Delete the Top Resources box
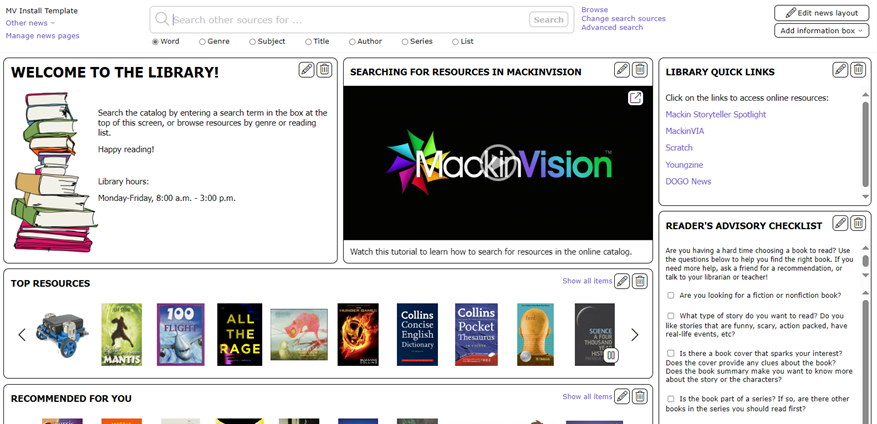The height and width of the screenshot is (424, 877). 640,281
